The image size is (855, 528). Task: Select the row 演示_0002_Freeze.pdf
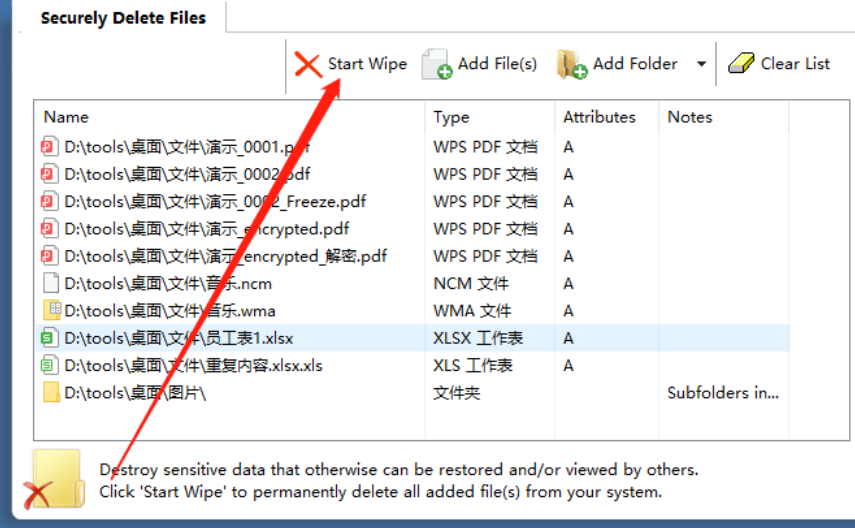click(412, 201)
